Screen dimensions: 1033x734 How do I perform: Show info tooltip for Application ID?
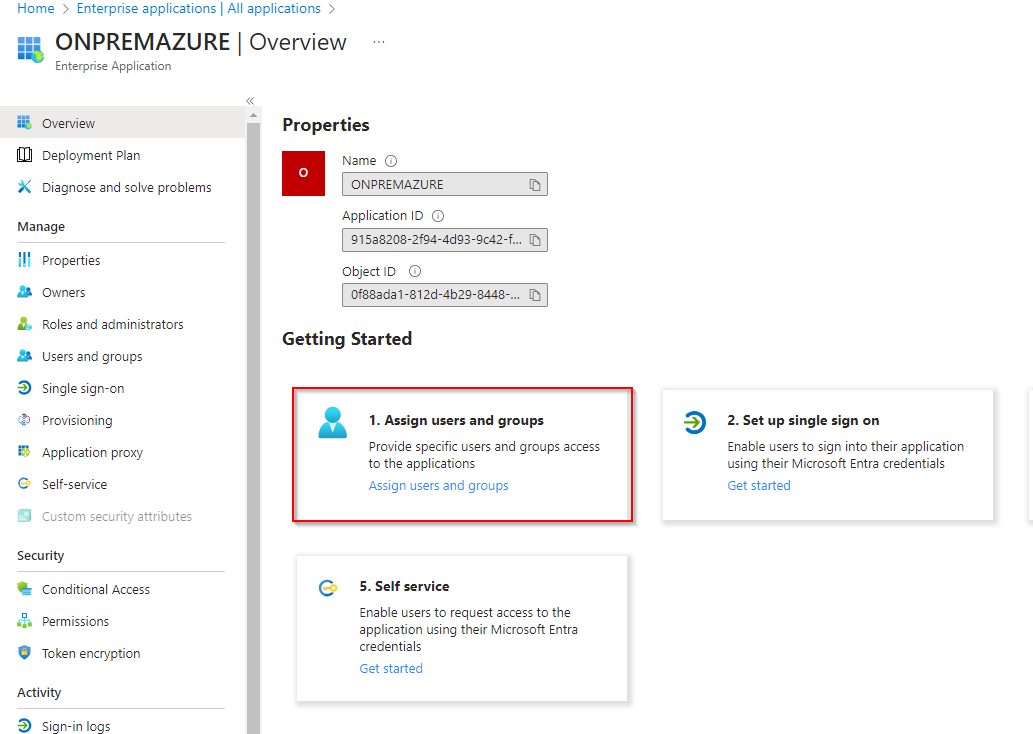[438, 216]
